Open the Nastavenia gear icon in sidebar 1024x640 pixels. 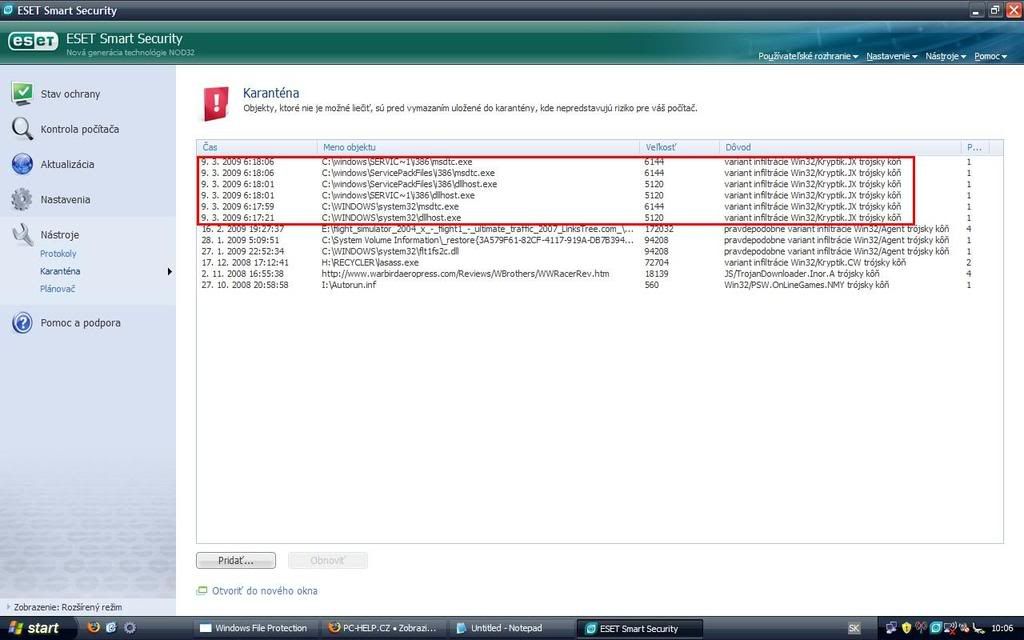22,199
